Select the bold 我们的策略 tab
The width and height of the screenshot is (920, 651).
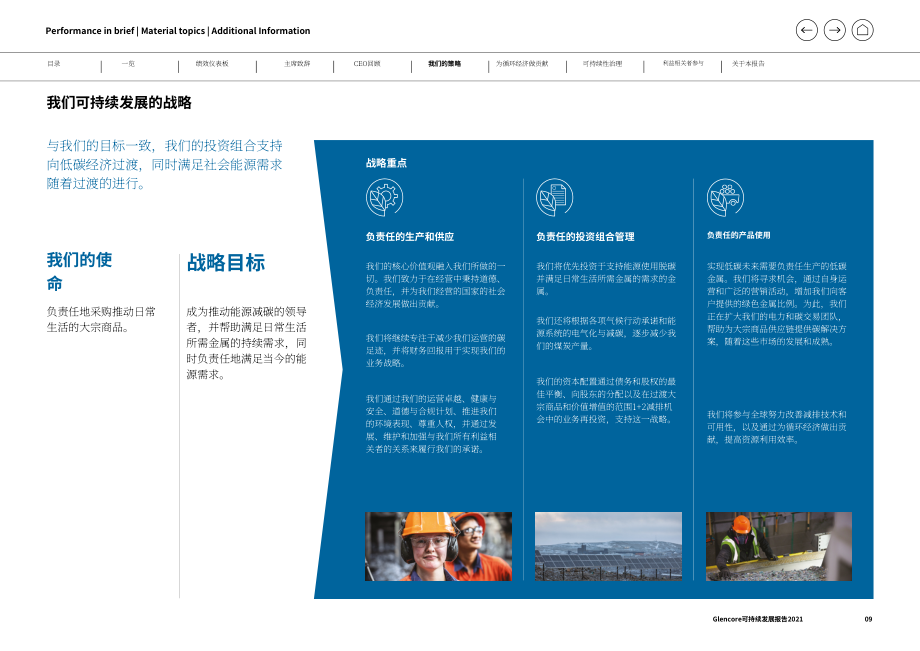coord(444,64)
